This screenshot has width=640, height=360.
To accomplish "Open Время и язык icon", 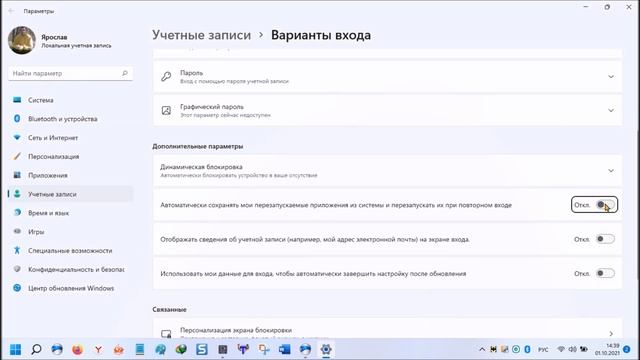I will 17,213.
